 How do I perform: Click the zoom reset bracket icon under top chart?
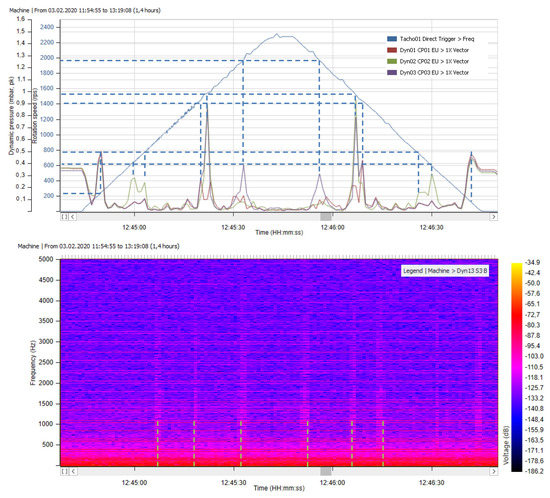(x=64, y=217)
